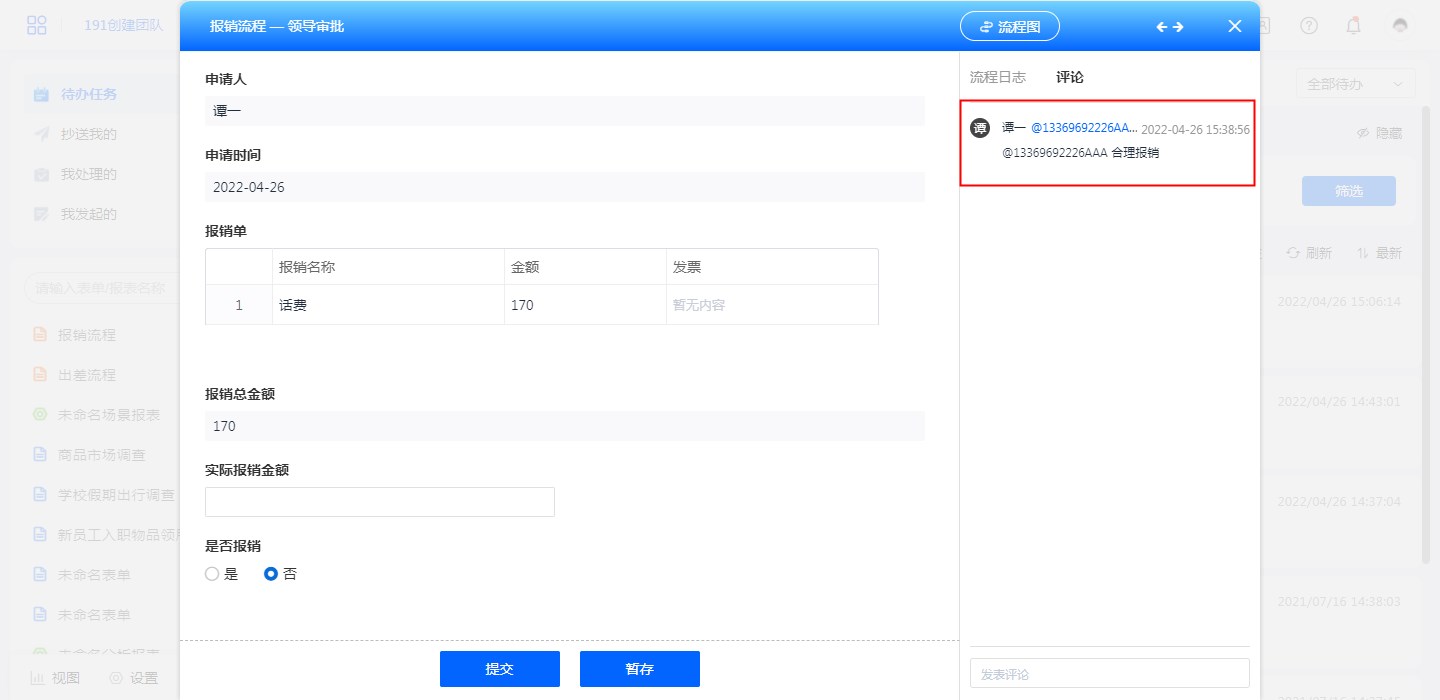This screenshot has width=1440, height=700.
Task: Click the 刷新 refresh icon
Action: (x=1293, y=253)
